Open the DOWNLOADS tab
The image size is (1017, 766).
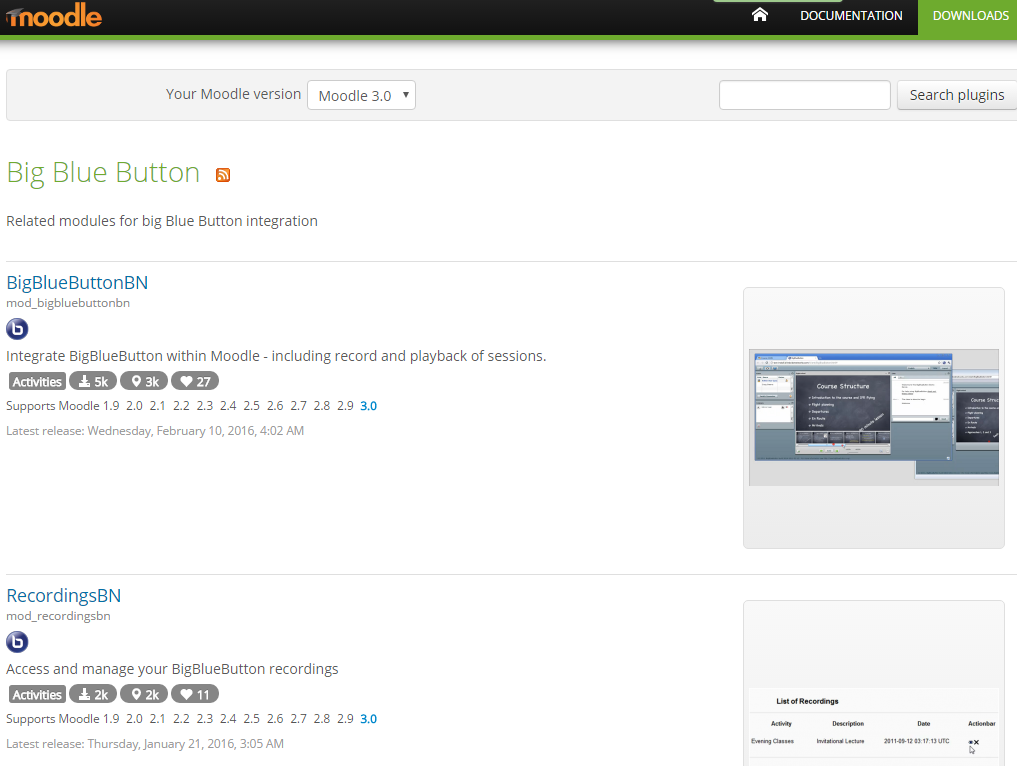pos(970,16)
